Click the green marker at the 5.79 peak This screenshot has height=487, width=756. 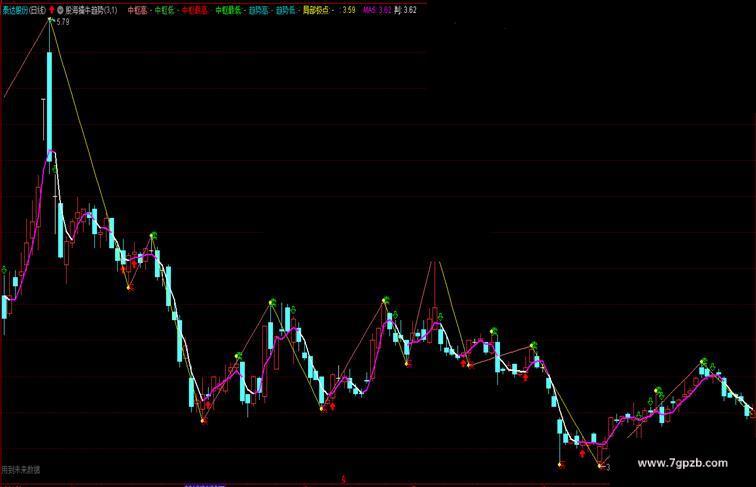(50, 20)
